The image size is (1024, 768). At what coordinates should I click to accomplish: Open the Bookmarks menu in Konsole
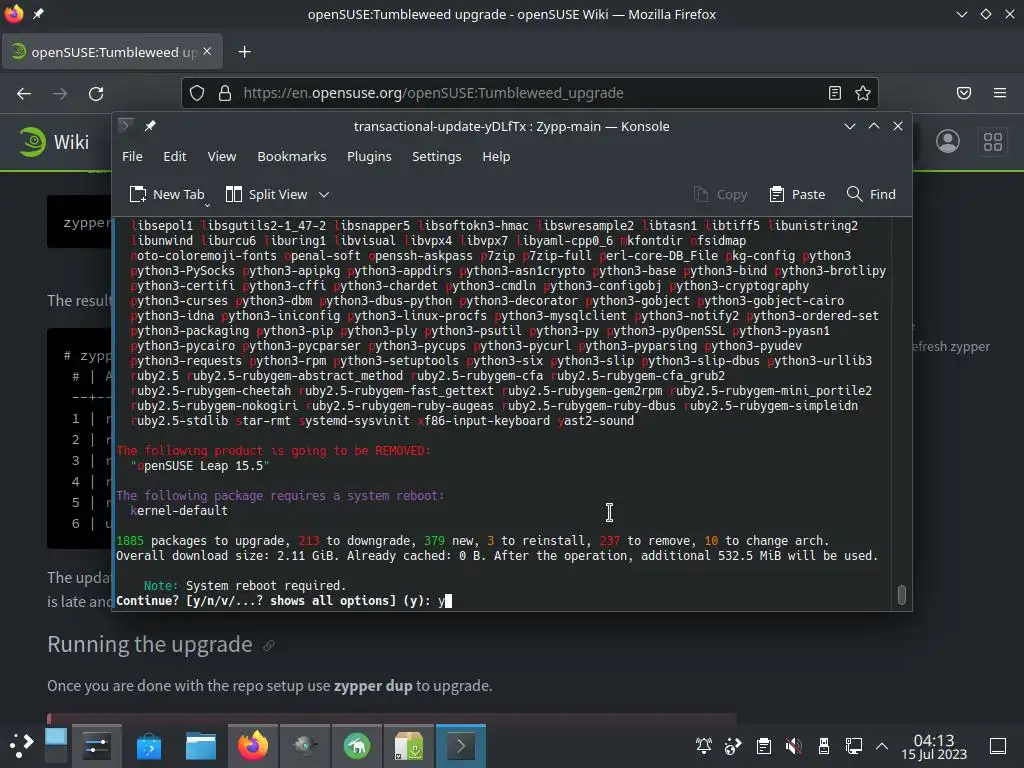pos(291,157)
